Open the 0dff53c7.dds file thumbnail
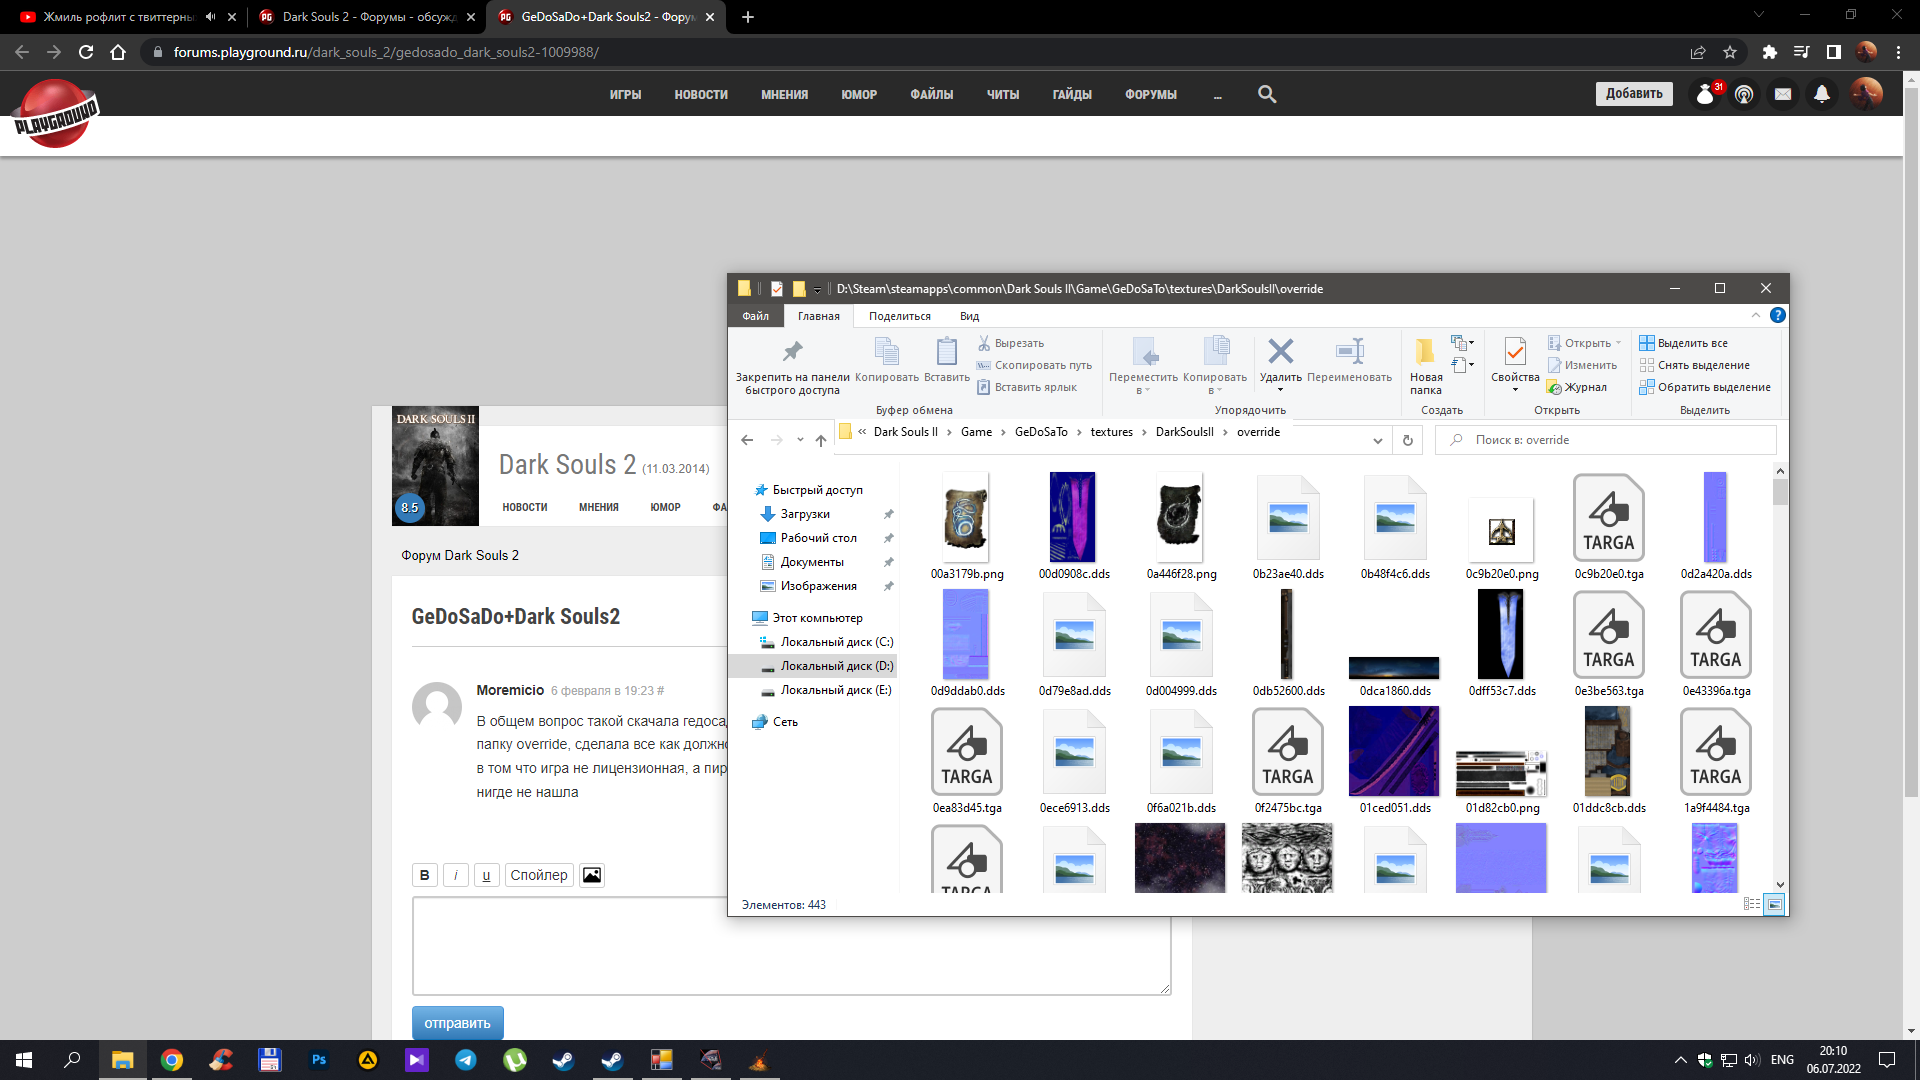The width and height of the screenshot is (1920, 1080). [1501, 635]
